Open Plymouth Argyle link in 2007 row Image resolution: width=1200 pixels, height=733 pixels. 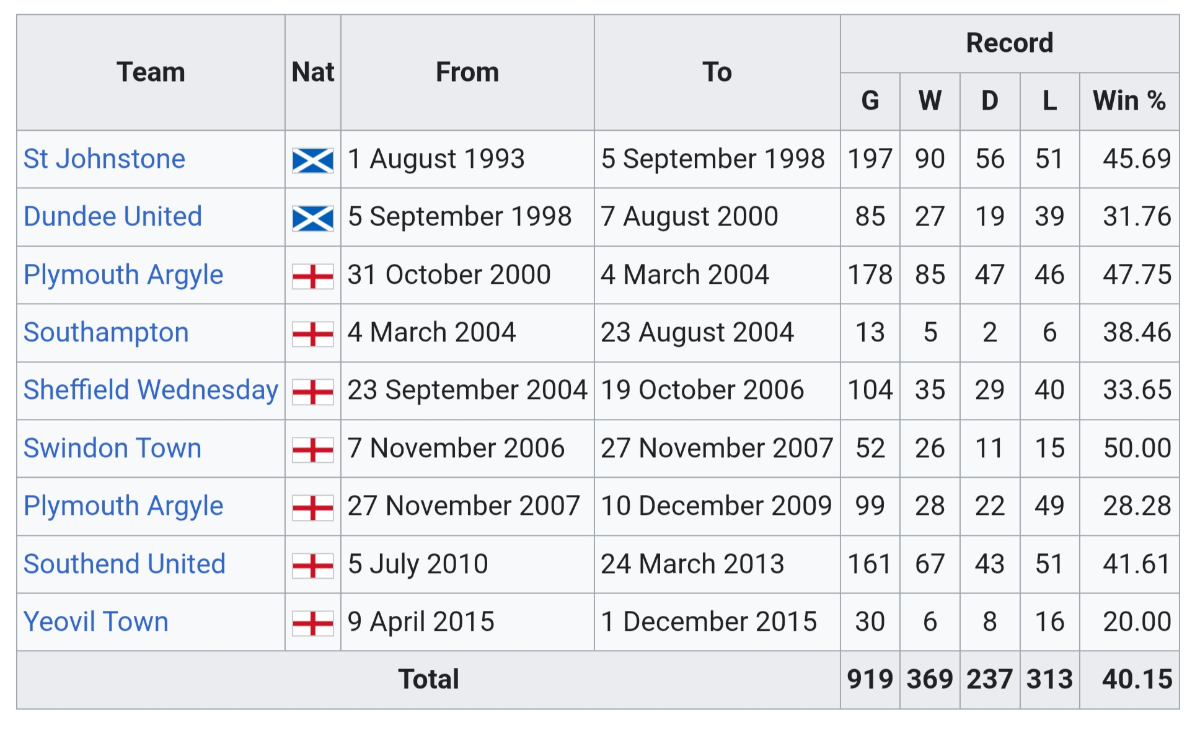pyautogui.click(x=124, y=506)
